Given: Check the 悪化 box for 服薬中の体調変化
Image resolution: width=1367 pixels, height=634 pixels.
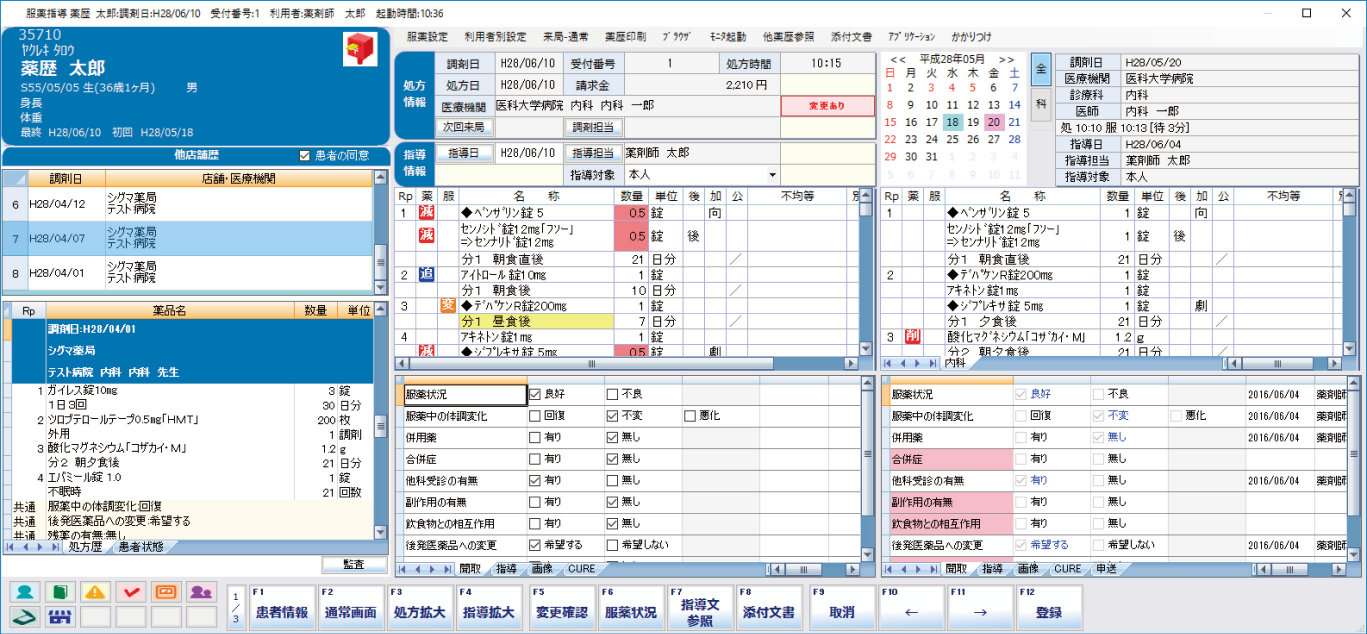Looking at the screenshot, I should [691, 415].
